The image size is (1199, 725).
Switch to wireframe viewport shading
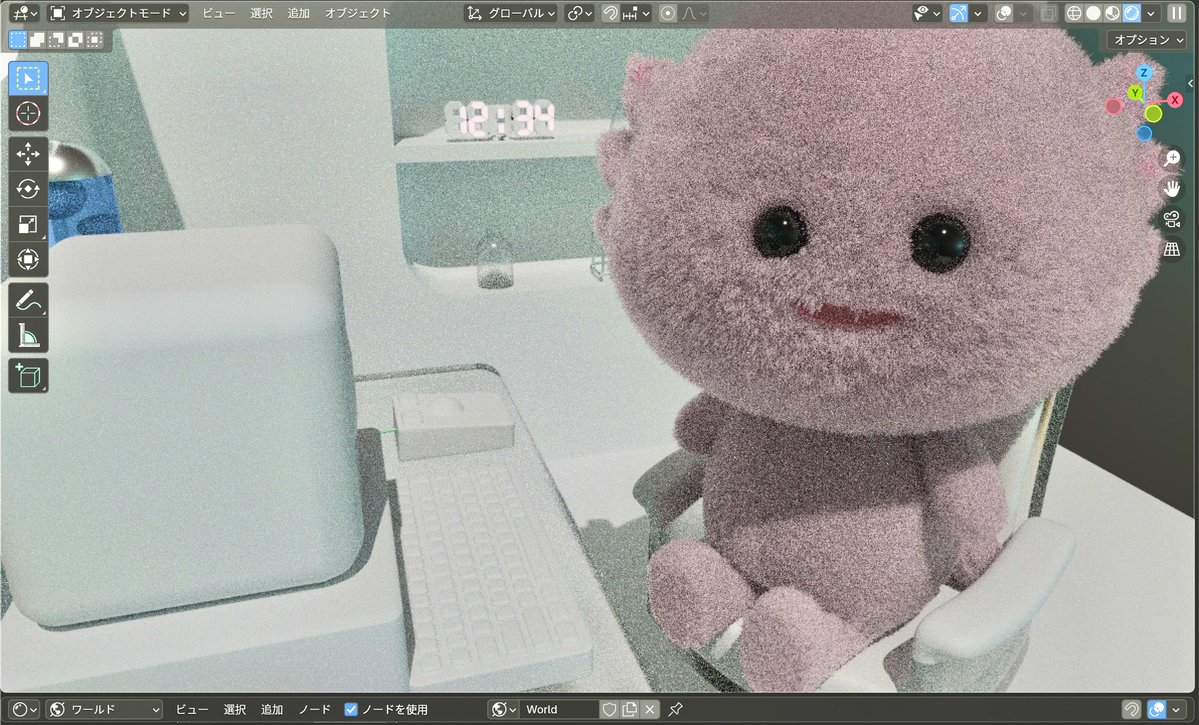click(x=1074, y=13)
